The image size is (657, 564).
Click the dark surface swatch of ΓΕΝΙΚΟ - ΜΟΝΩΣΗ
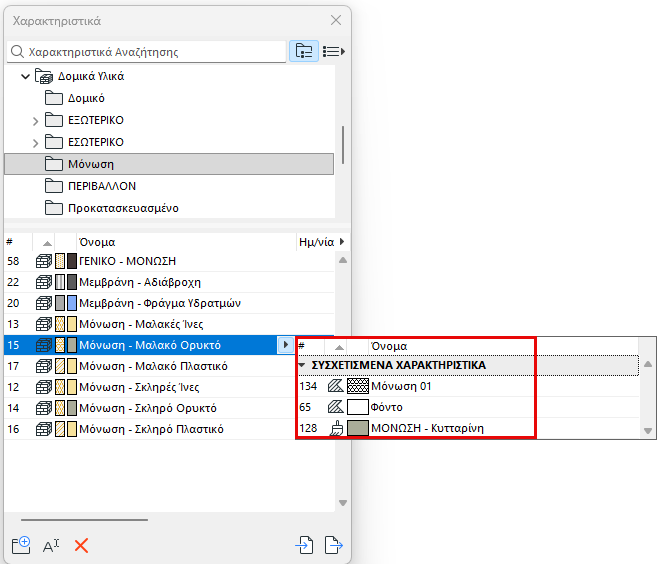72,261
